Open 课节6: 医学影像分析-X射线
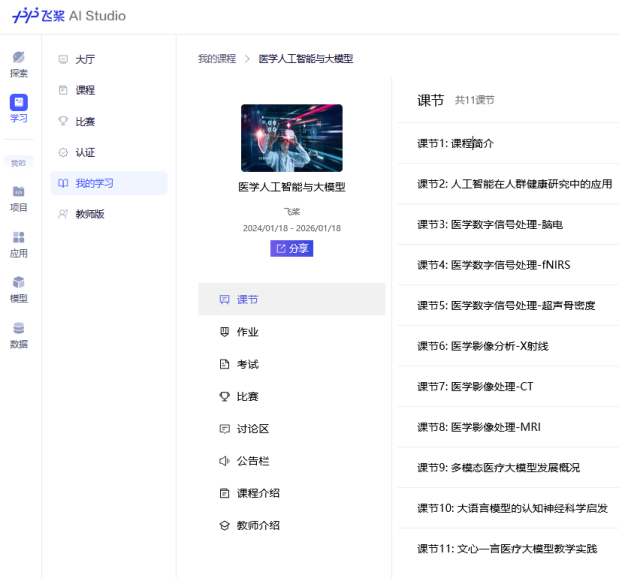The height and width of the screenshot is (578, 619). click(x=483, y=346)
